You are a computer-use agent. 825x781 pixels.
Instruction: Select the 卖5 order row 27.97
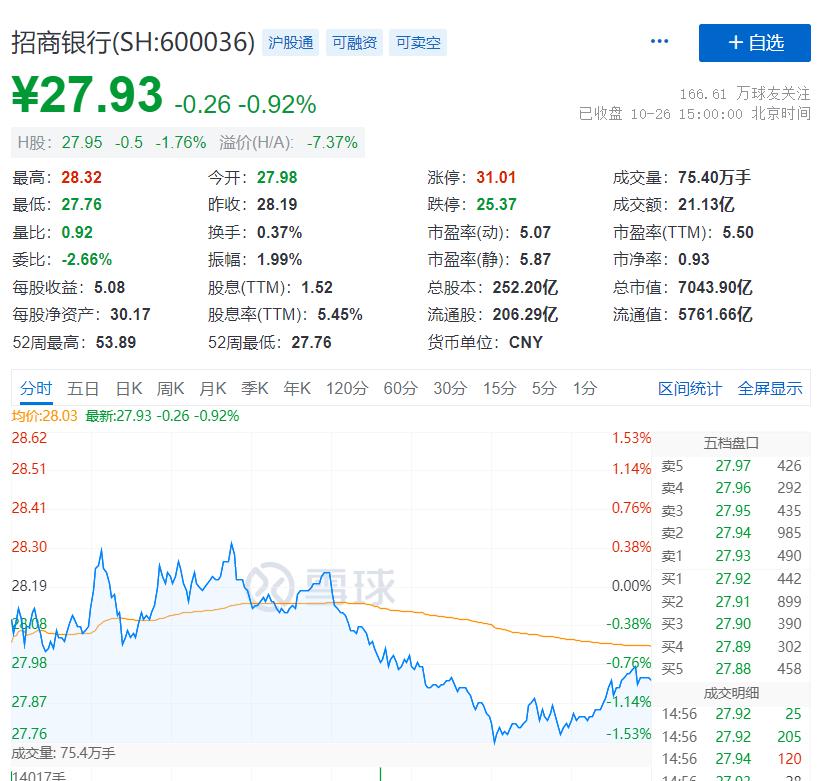click(731, 466)
